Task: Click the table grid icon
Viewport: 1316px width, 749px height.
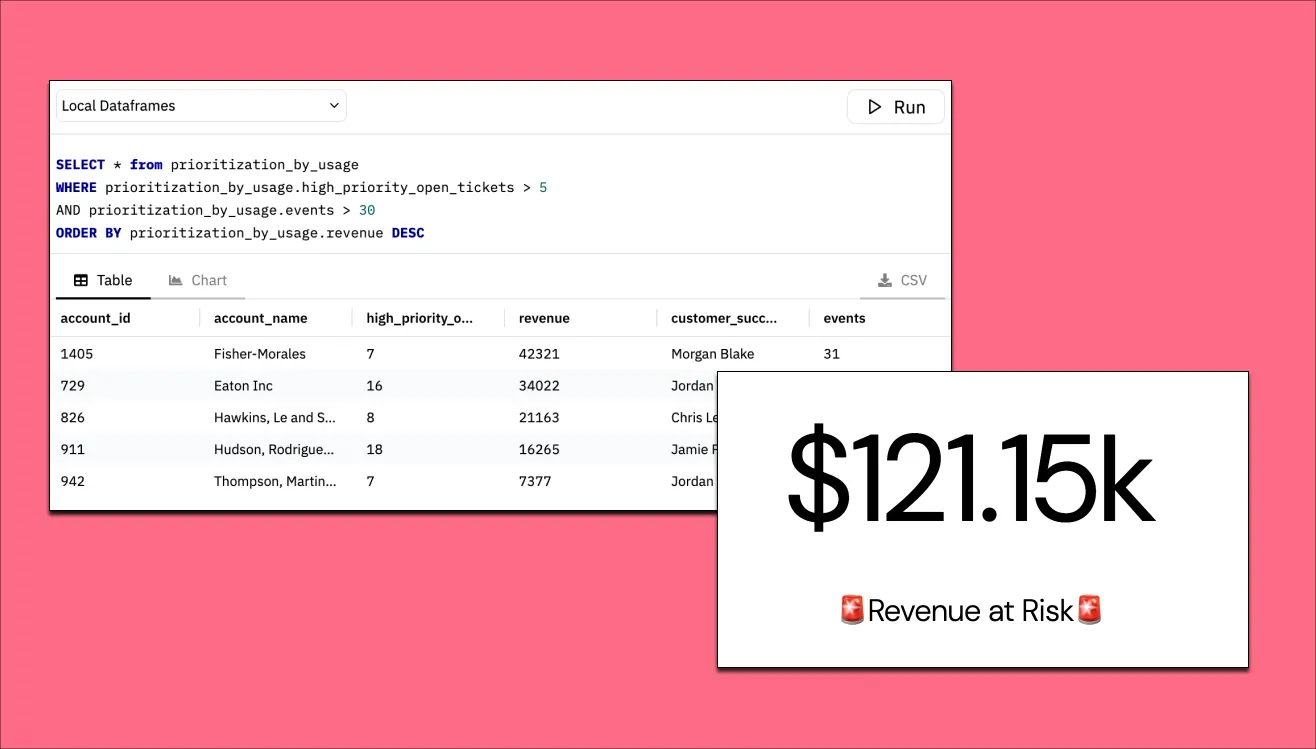Action: (x=81, y=280)
